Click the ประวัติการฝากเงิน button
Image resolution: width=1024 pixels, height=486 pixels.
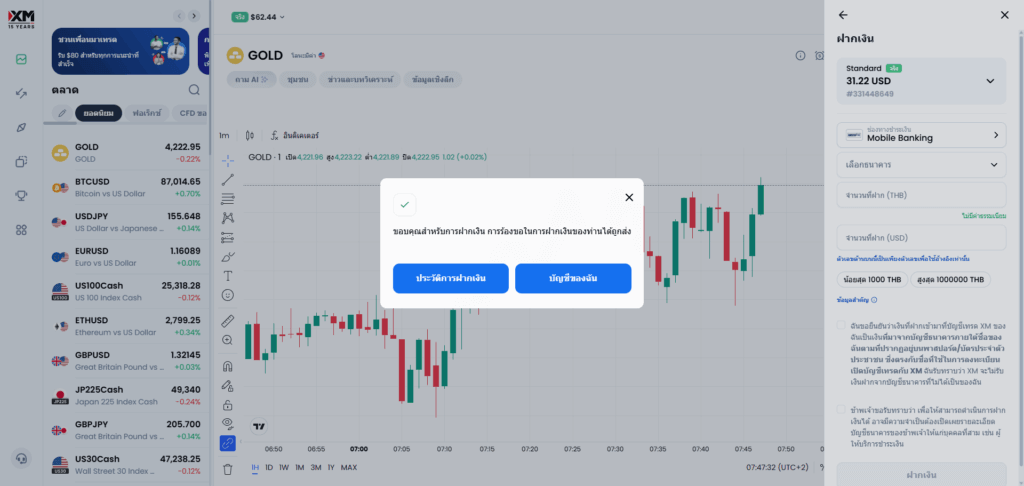click(451, 278)
